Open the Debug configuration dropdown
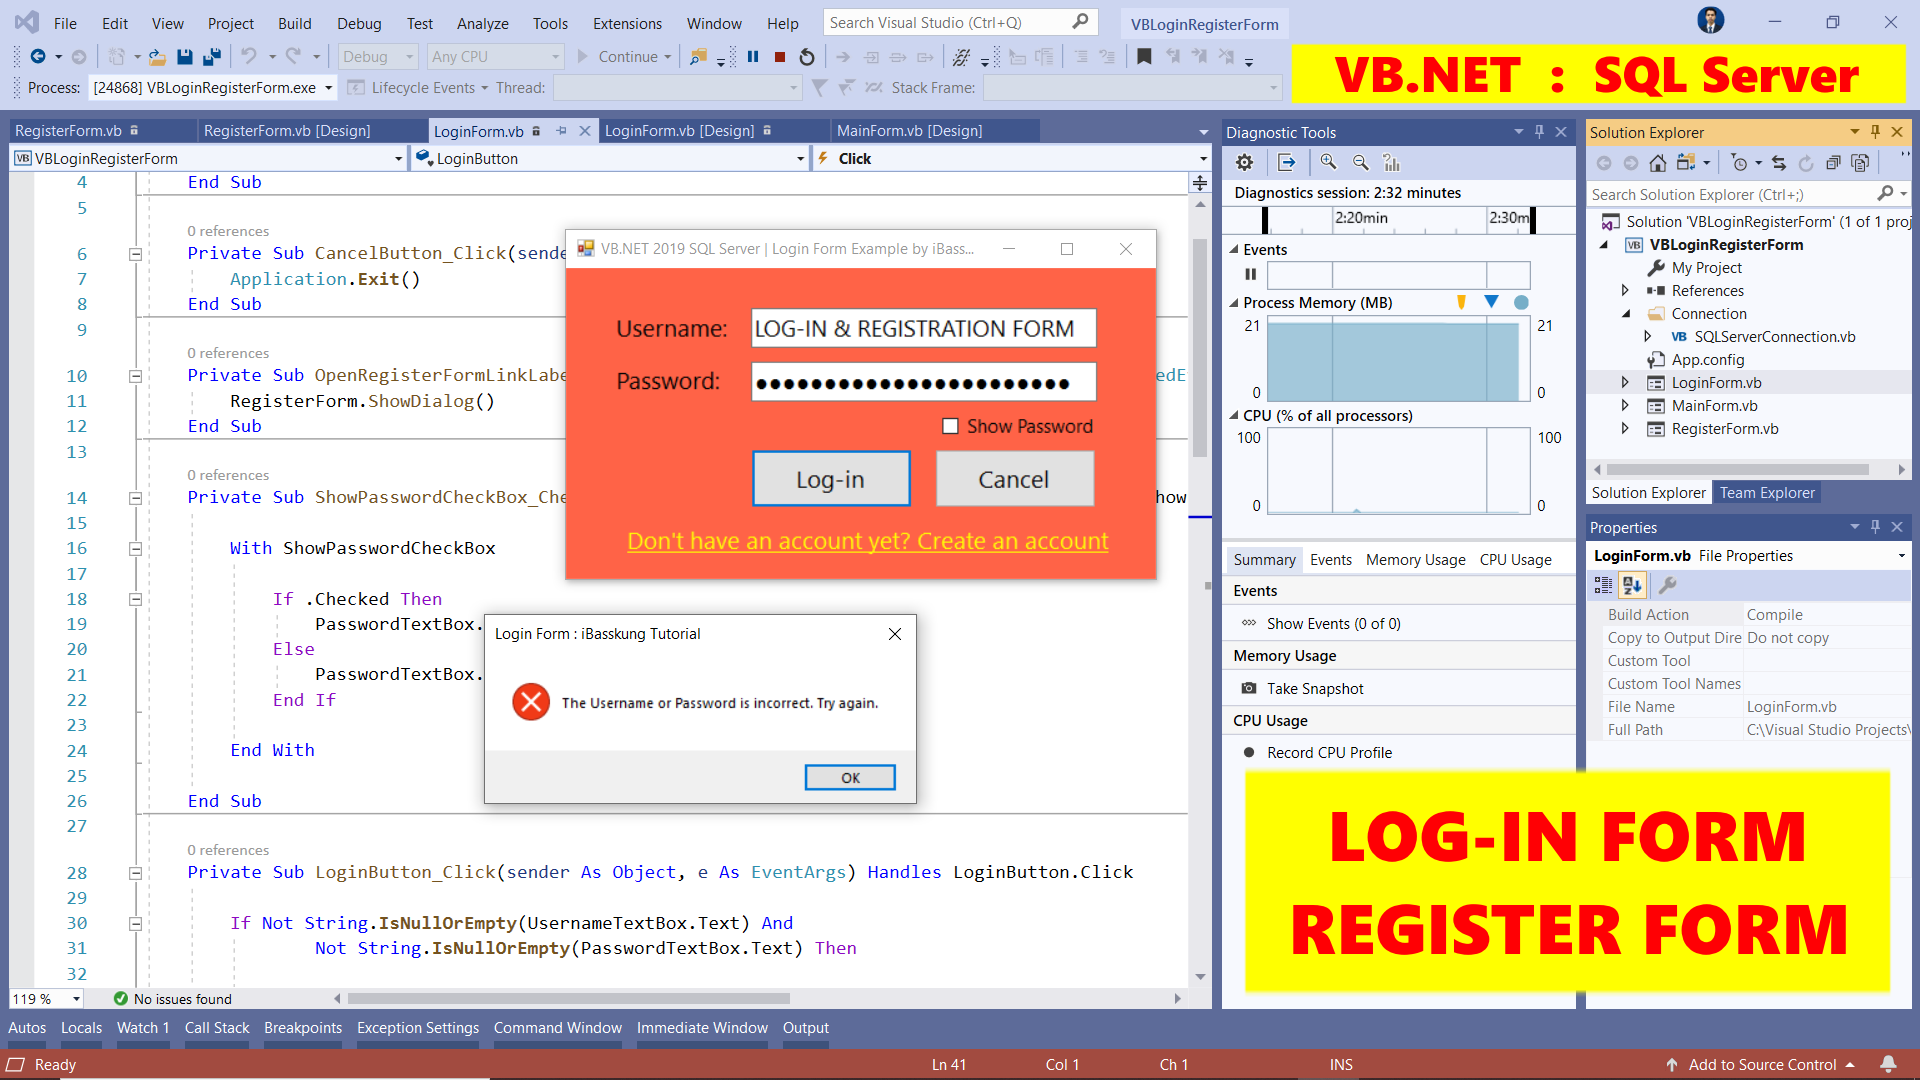Image resolution: width=1920 pixels, height=1080 pixels. pyautogui.click(x=377, y=57)
